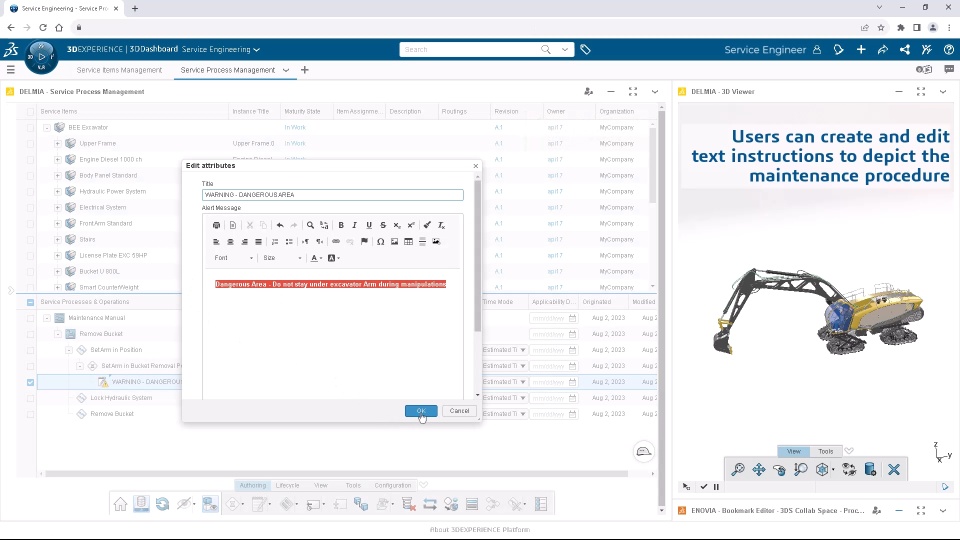
Task: Open the Tools tab in 3D Viewer
Action: click(x=825, y=451)
